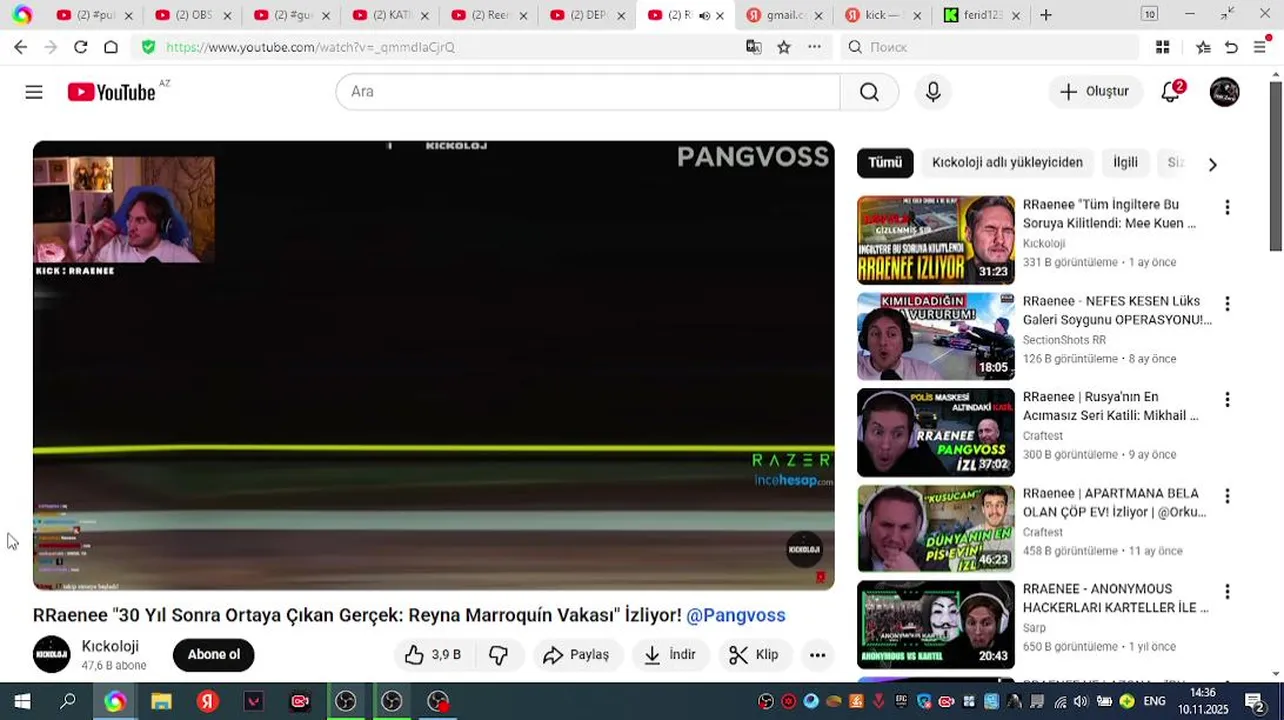This screenshot has width=1284, height=720.
Task: Like the video with thumbs up
Action: pos(432,655)
